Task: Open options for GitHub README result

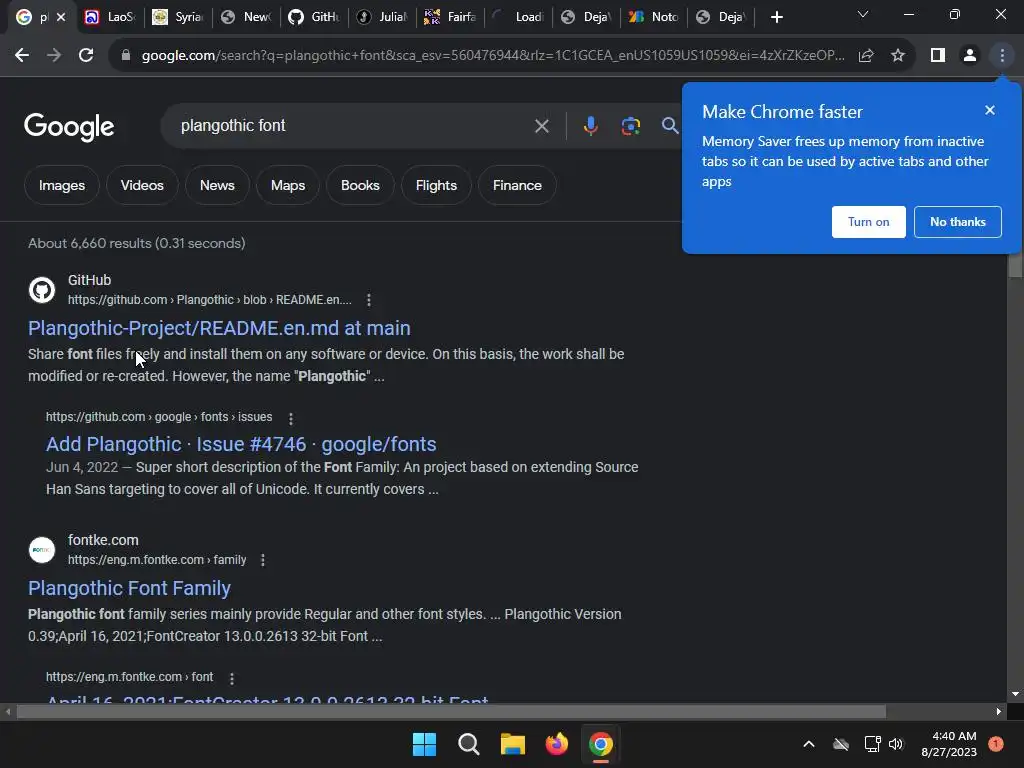Action: pyautogui.click(x=369, y=300)
